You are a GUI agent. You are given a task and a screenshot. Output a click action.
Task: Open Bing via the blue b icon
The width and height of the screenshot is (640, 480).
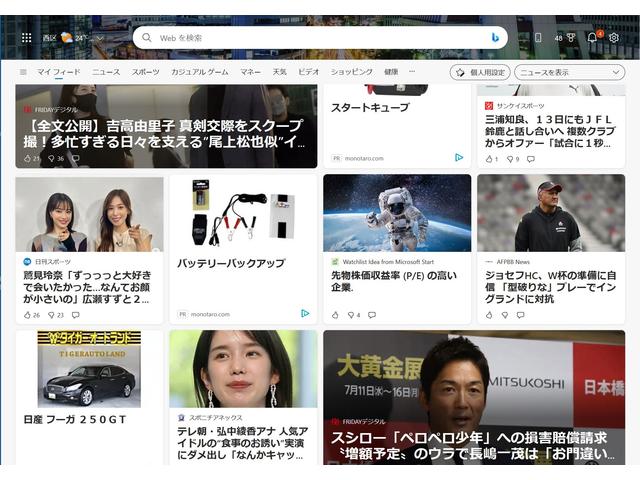pyautogui.click(x=495, y=38)
